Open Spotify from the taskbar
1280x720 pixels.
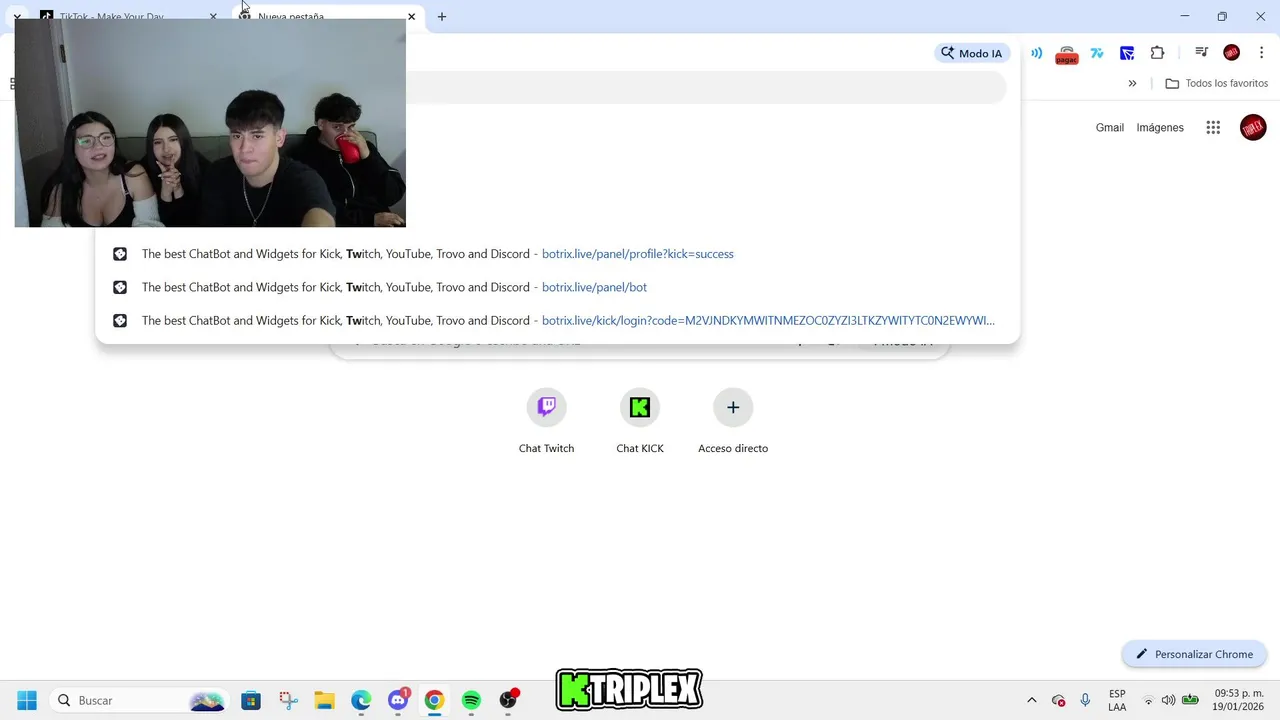[x=471, y=700]
